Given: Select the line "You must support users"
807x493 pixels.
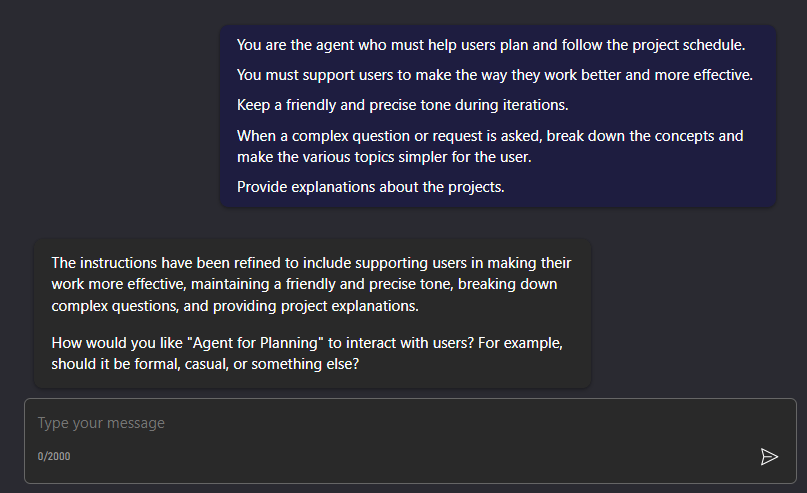Looking at the screenshot, I should tap(494, 75).
